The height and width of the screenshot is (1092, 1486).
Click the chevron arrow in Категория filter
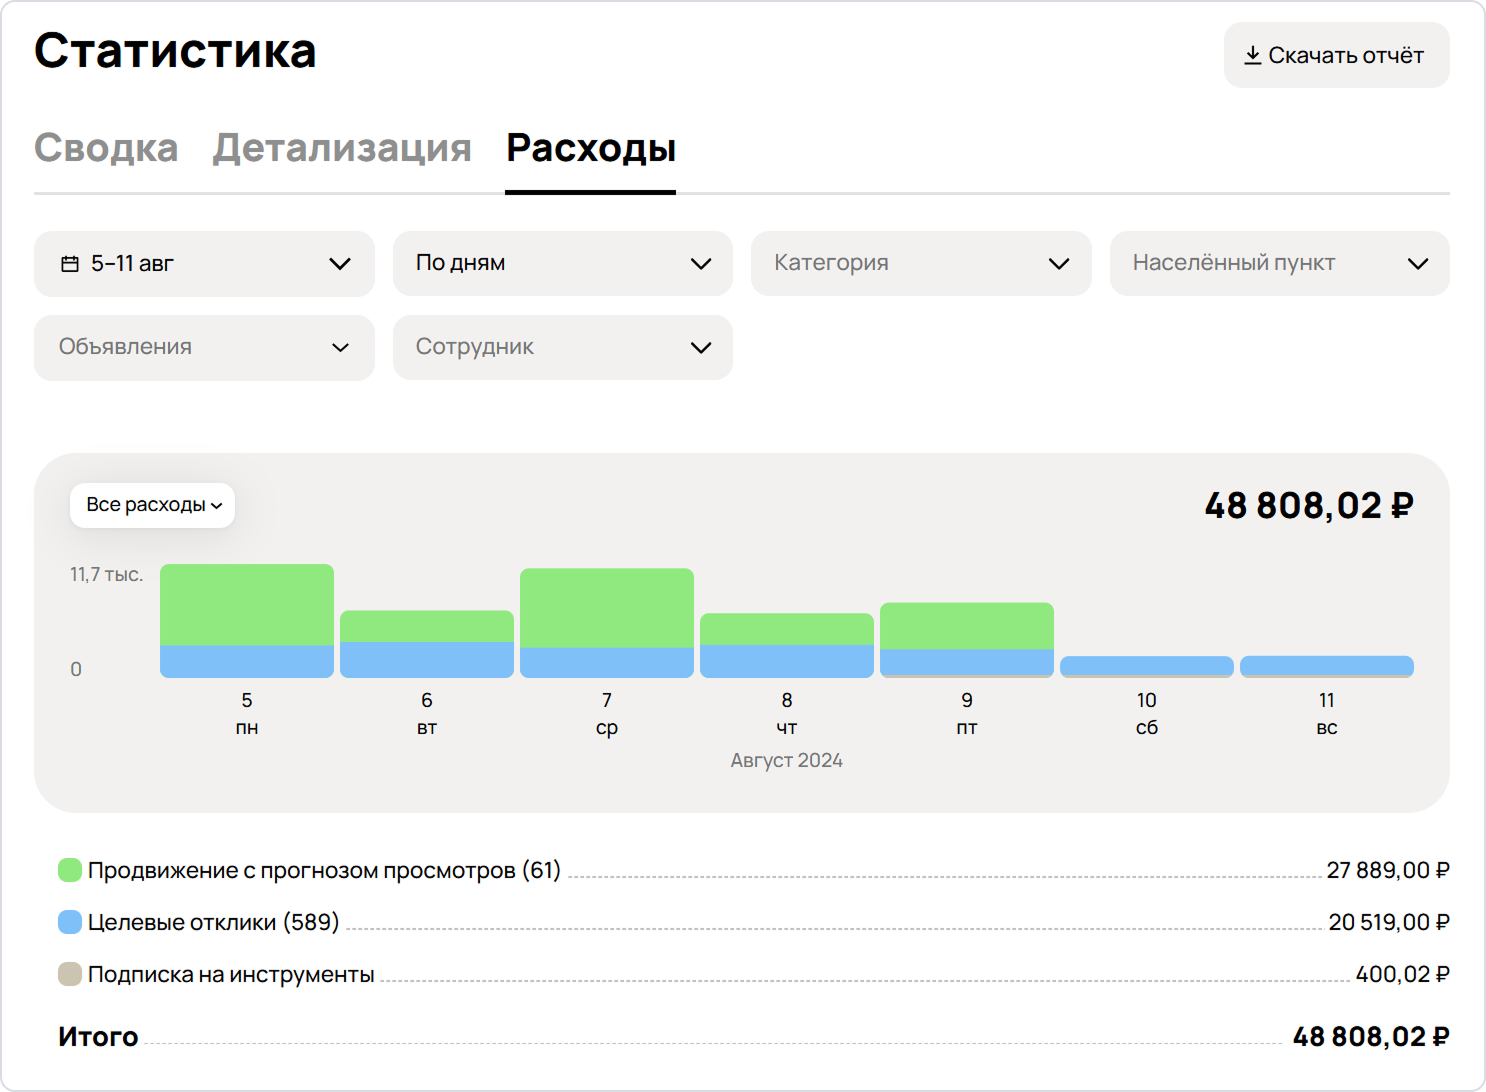pyautogui.click(x=1058, y=264)
